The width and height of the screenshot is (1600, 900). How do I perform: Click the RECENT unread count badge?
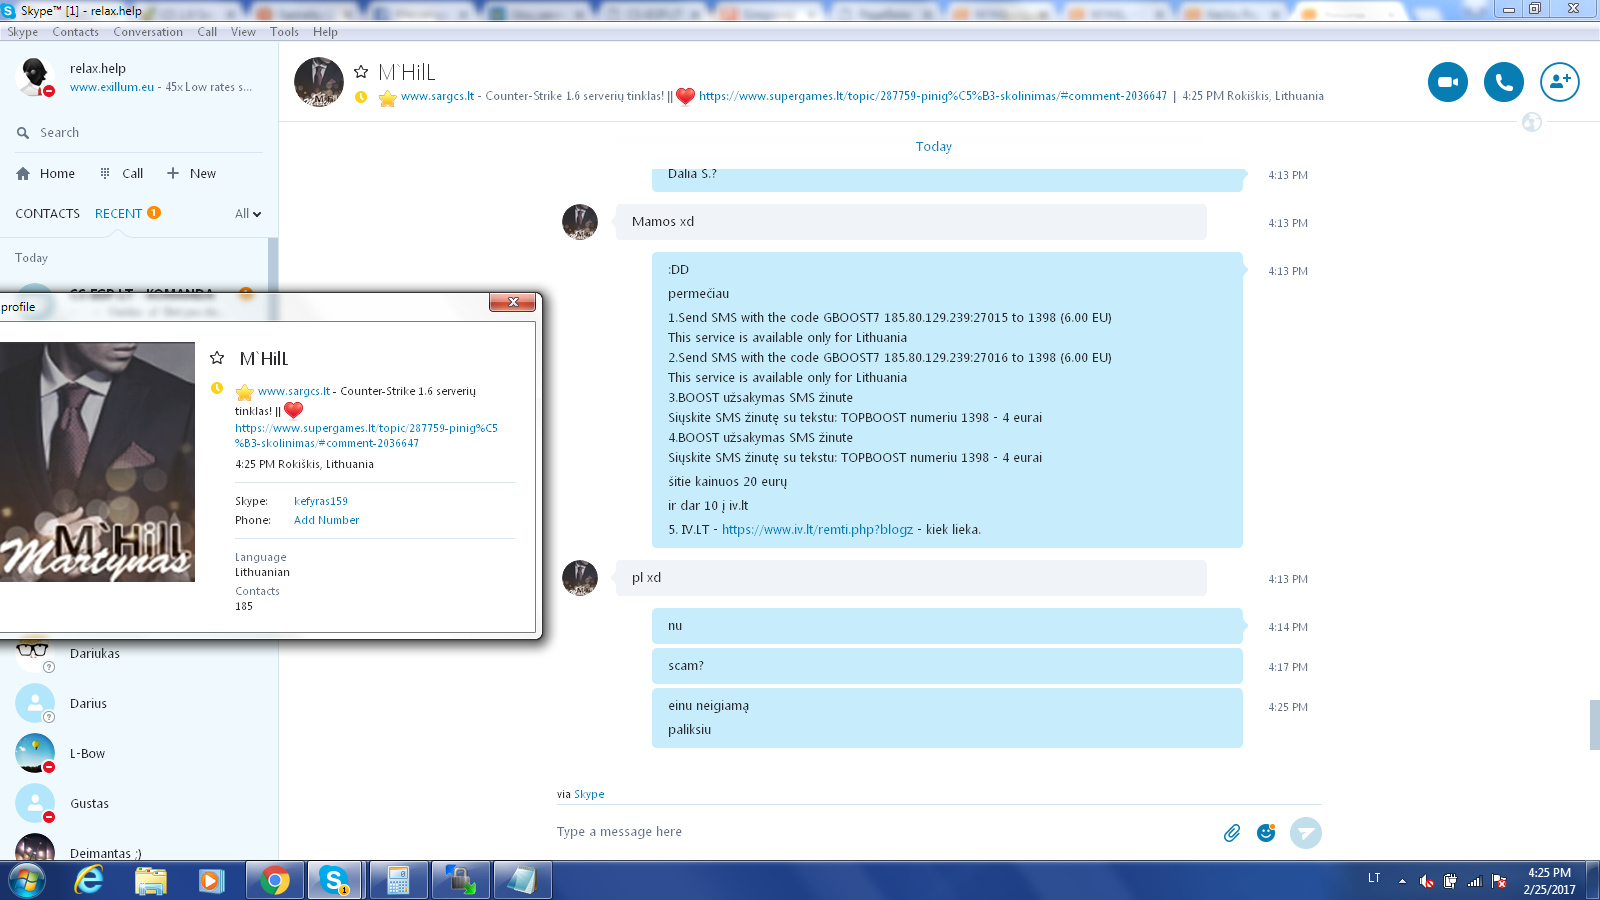point(154,212)
